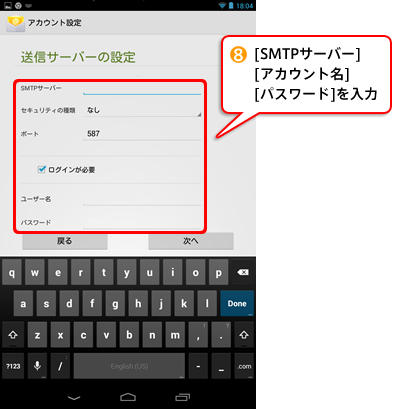This screenshot has width=393, height=409.
Task: Tap the recent apps navigation icon
Action: coord(182,397)
